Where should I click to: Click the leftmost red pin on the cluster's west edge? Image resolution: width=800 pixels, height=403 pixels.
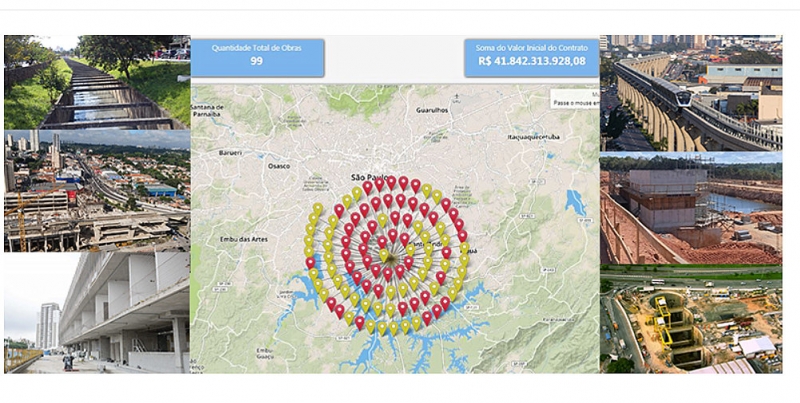pyautogui.click(x=310, y=262)
